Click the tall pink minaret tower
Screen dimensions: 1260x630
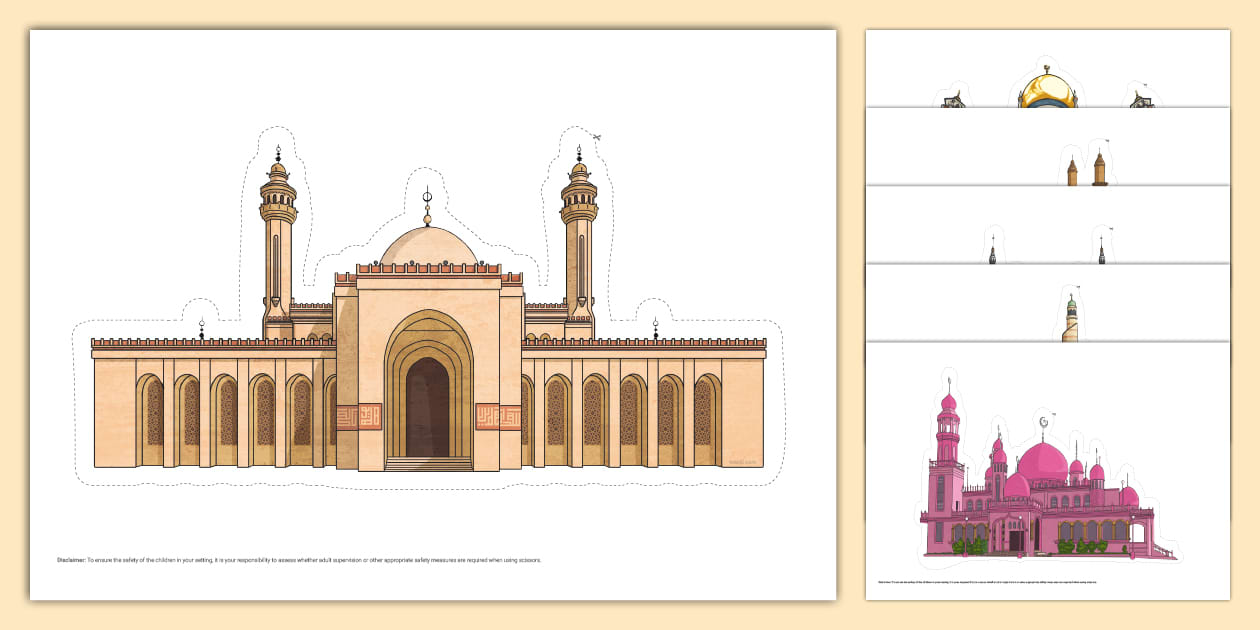pos(948,450)
